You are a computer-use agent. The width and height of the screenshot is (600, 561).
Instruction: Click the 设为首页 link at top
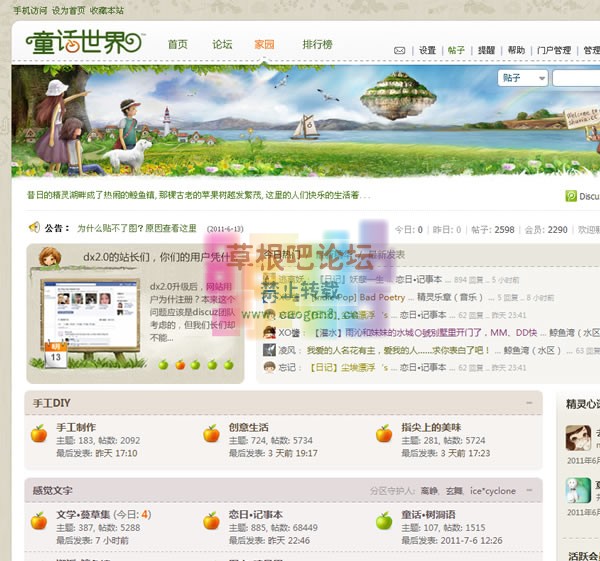[x=69, y=10]
